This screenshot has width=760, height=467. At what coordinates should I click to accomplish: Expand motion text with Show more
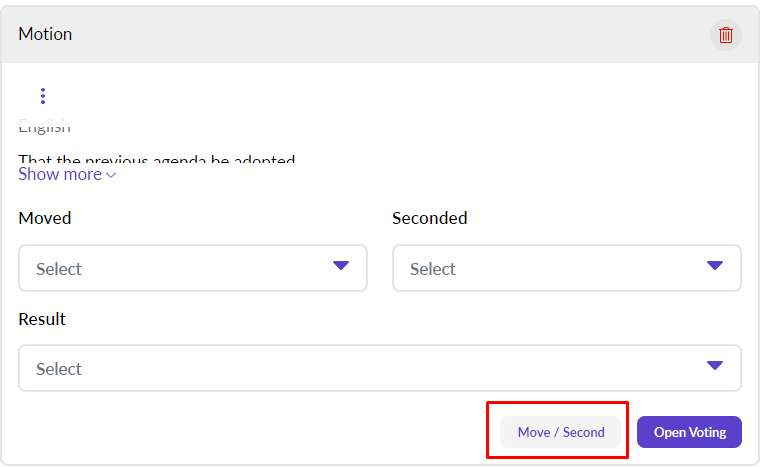click(x=60, y=174)
